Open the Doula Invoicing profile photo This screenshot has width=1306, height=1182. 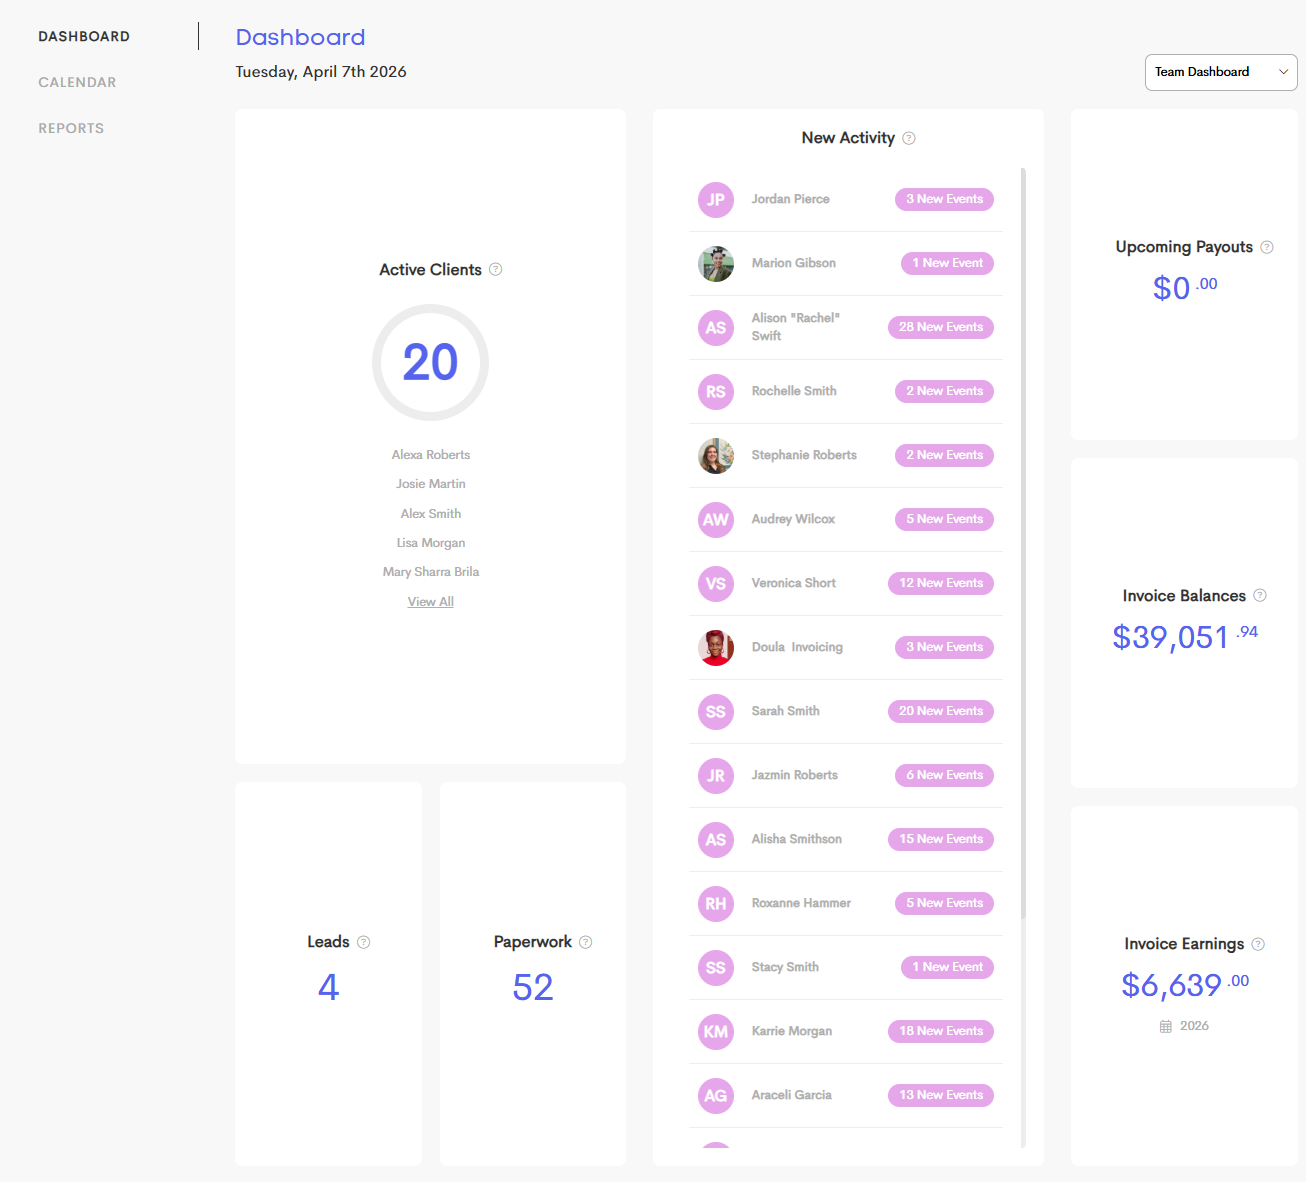(x=716, y=648)
